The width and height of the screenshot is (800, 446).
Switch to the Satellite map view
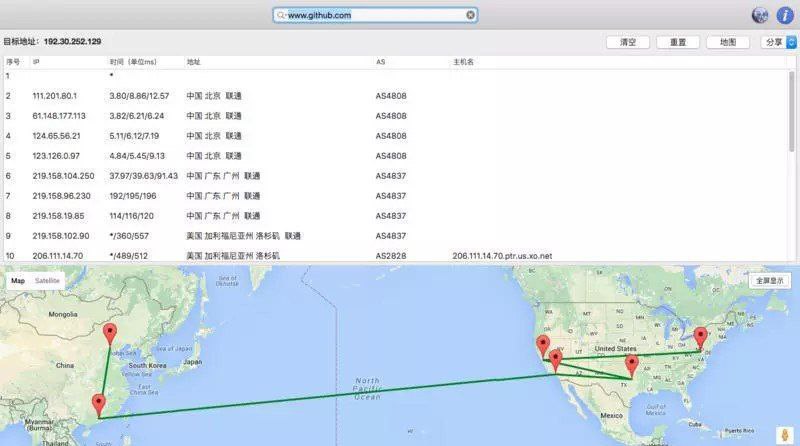pyautogui.click(x=47, y=281)
